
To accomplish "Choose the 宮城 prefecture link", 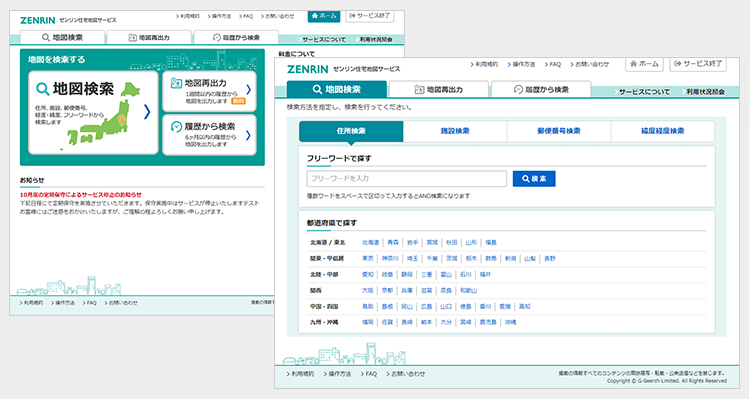I will (432, 243).
